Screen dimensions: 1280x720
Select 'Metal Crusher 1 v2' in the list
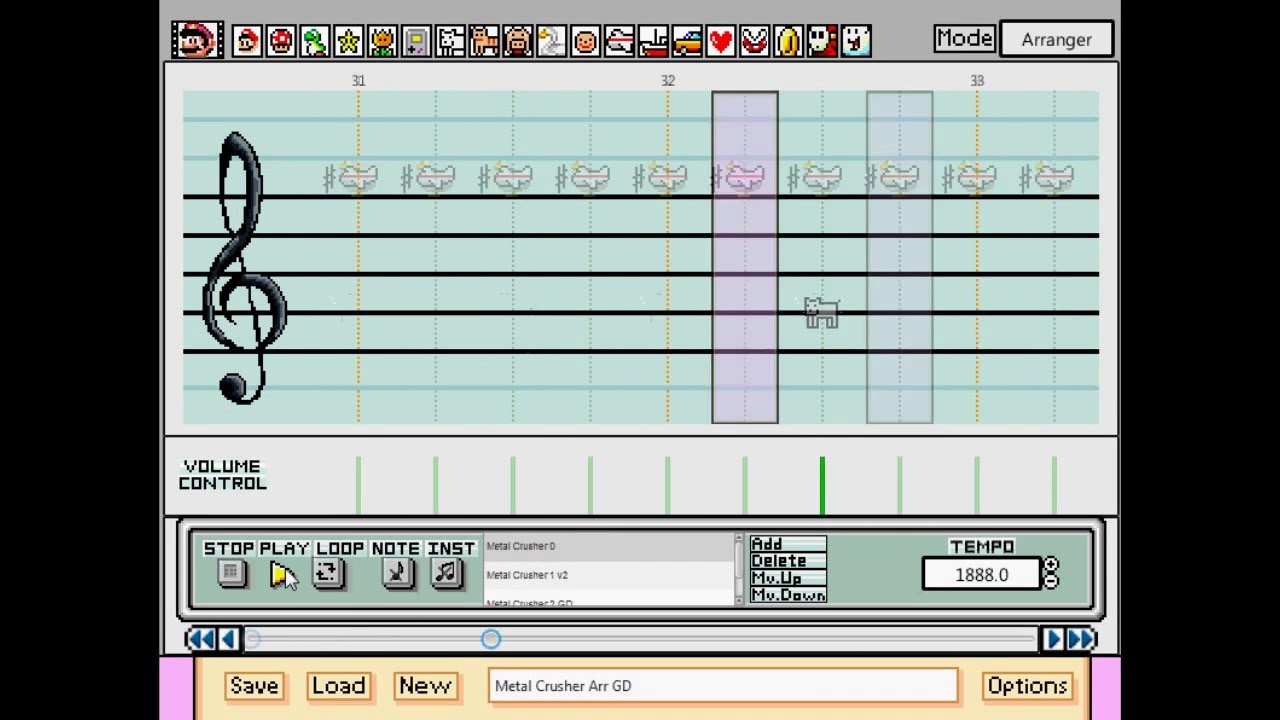[x=609, y=575]
